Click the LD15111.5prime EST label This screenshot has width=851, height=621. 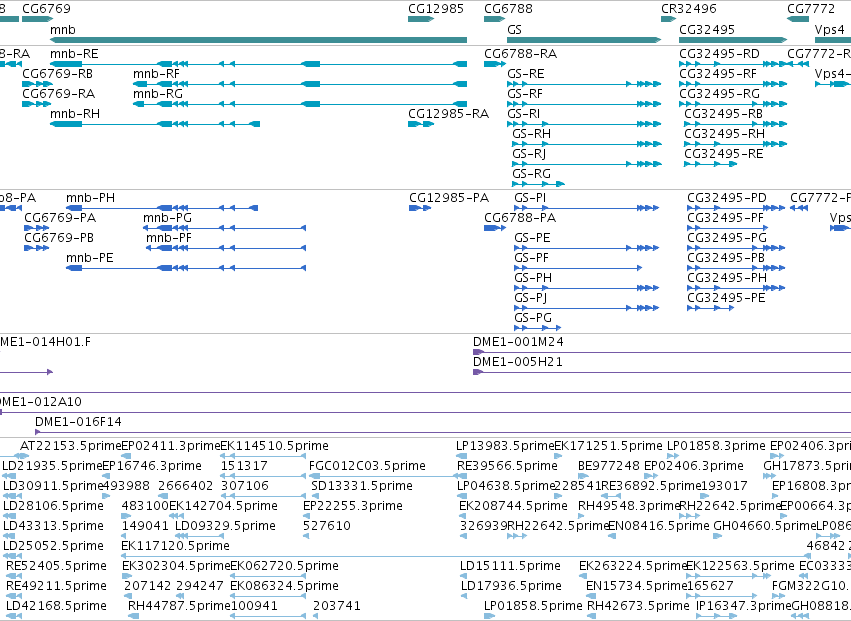510,566
